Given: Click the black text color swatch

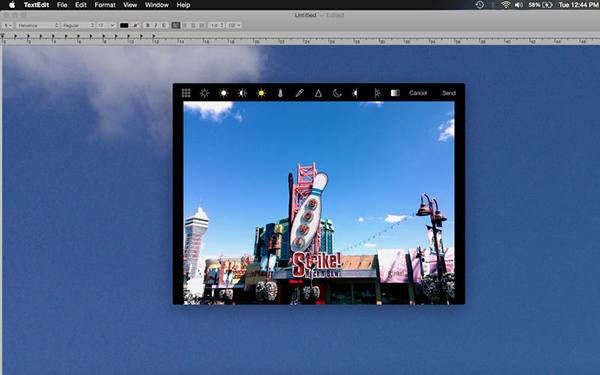Looking at the screenshot, I should 124,25.
